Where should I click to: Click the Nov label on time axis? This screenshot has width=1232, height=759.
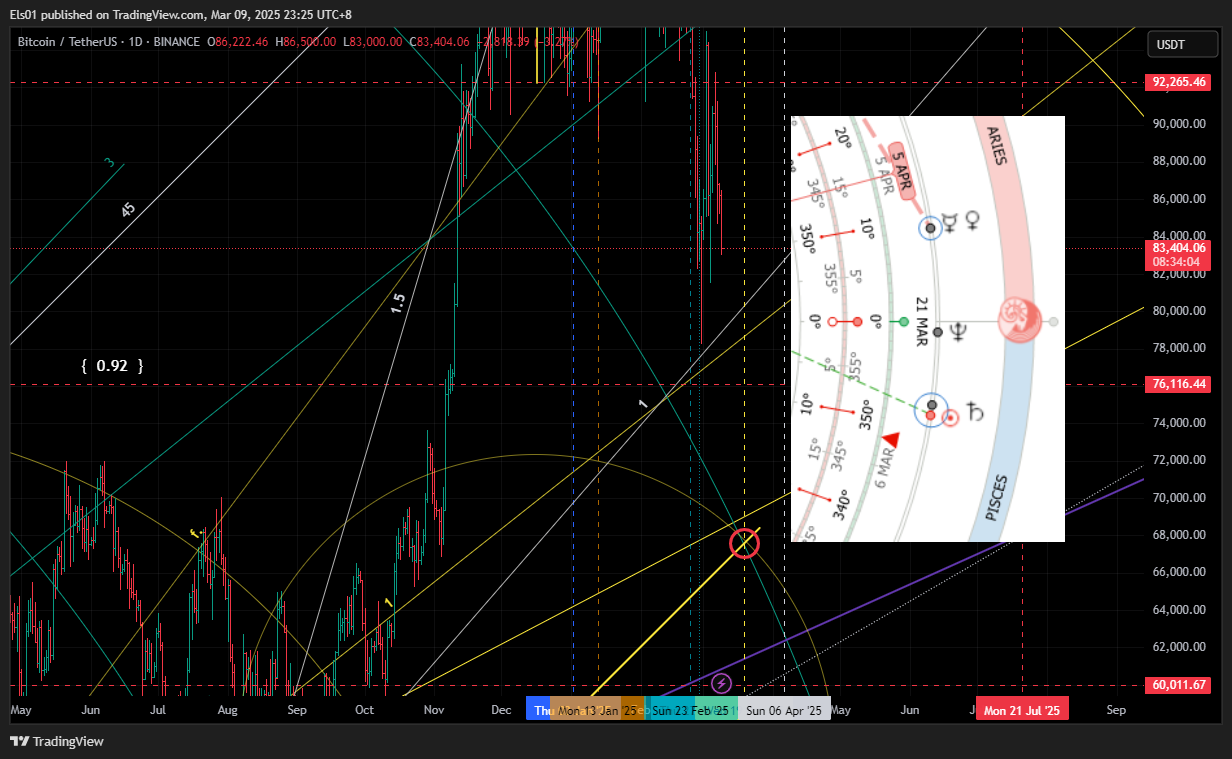(434, 710)
